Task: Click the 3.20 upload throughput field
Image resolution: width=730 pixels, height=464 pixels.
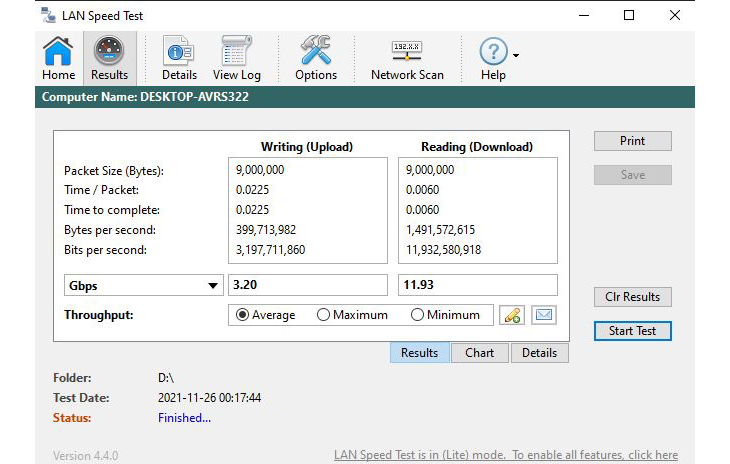Action: pos(308,285)
